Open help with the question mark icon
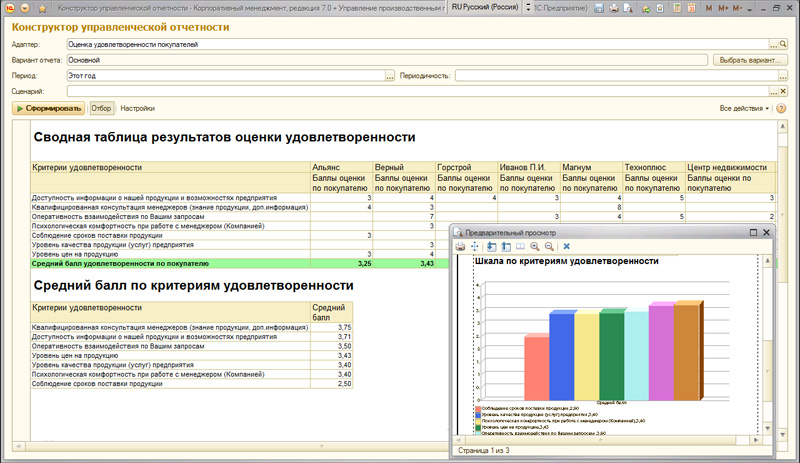800x463 pixels. tap(780, 108)
